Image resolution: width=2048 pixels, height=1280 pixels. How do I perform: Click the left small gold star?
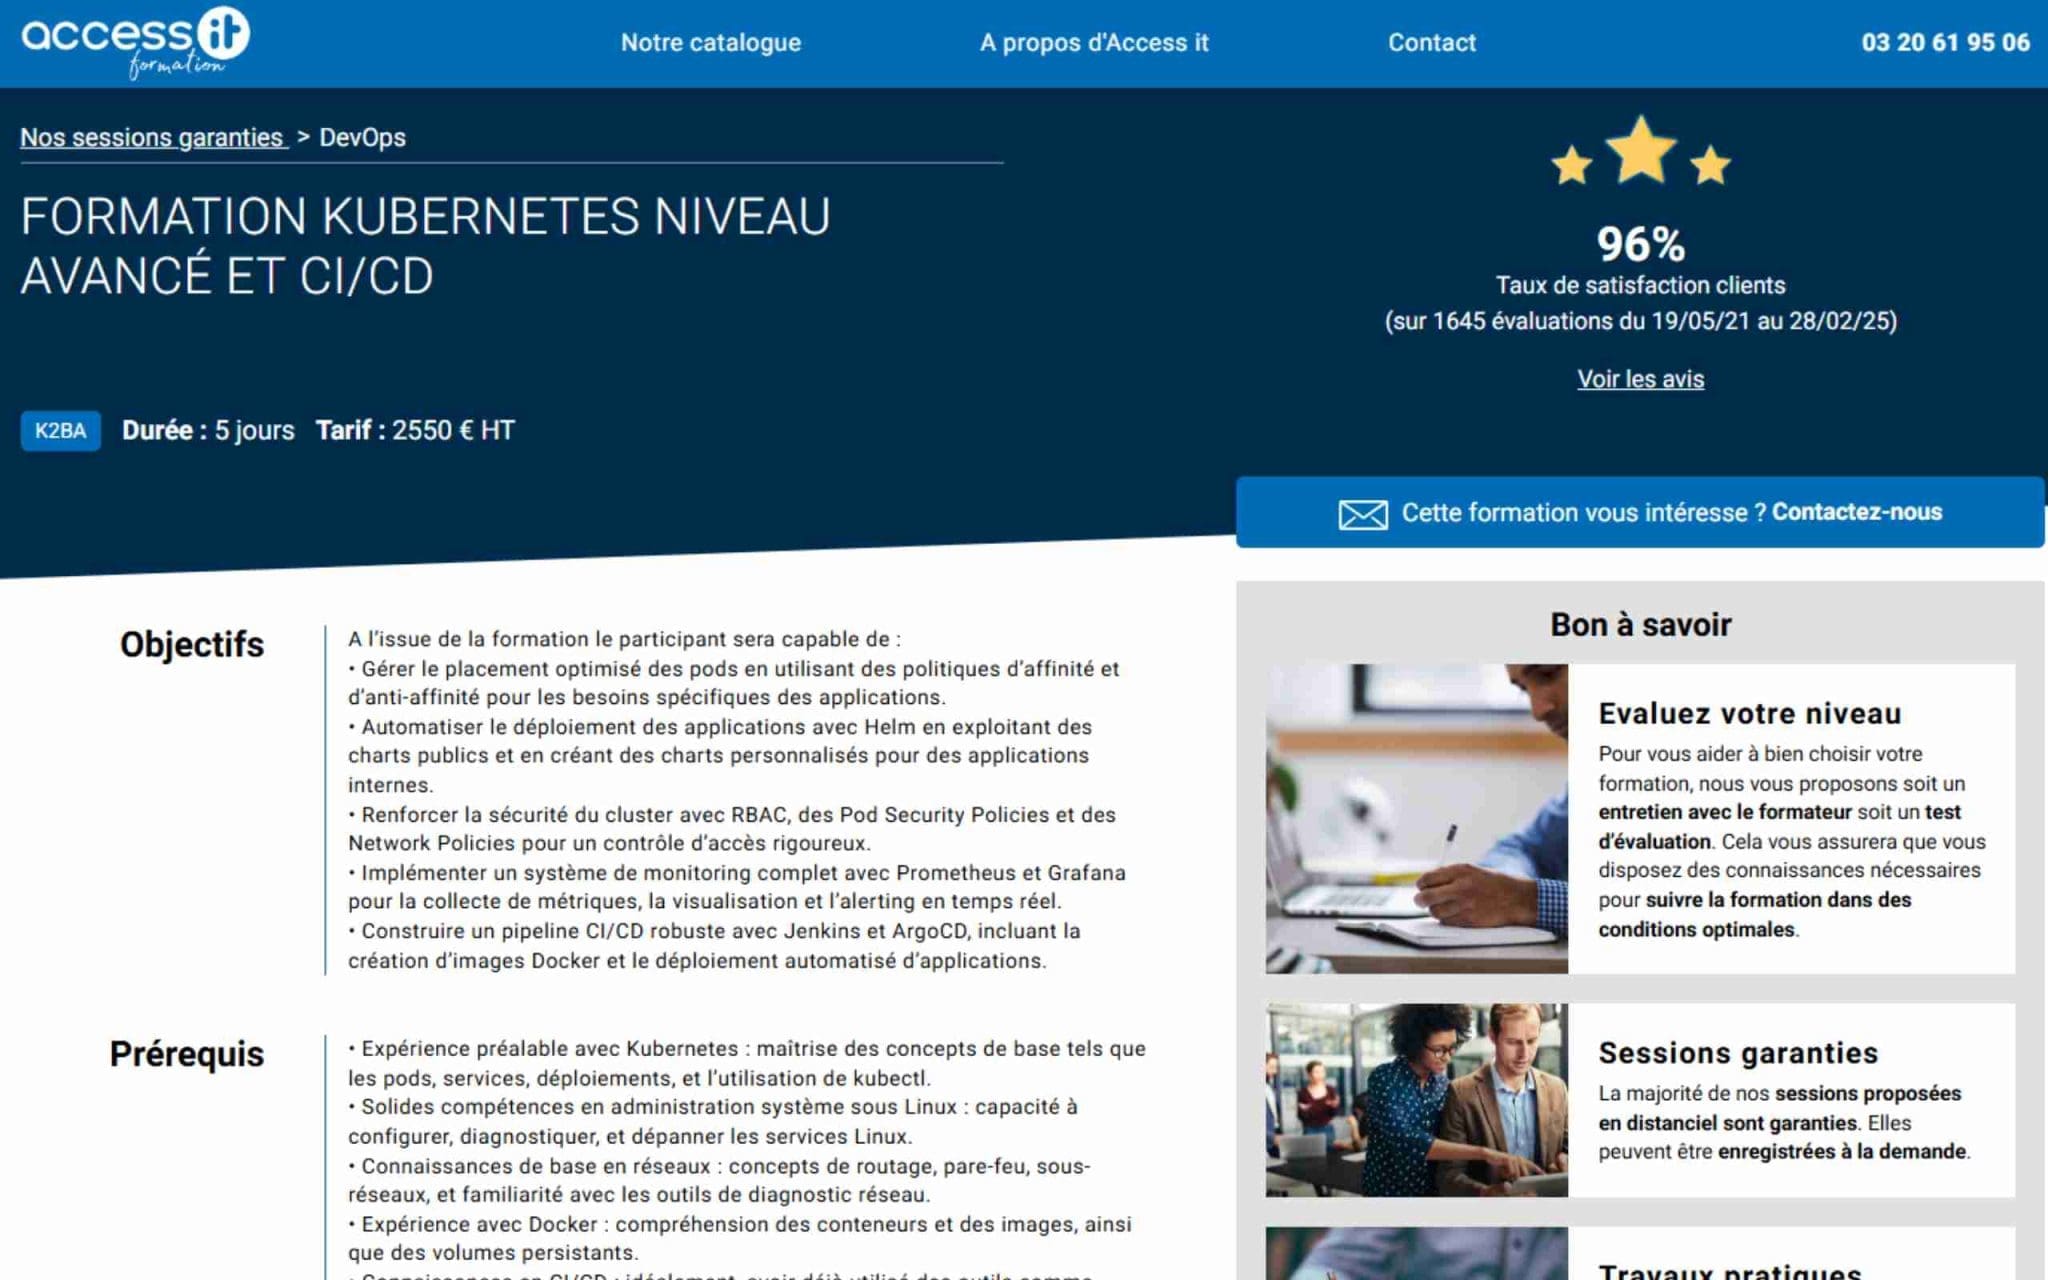click(1571, 165)
